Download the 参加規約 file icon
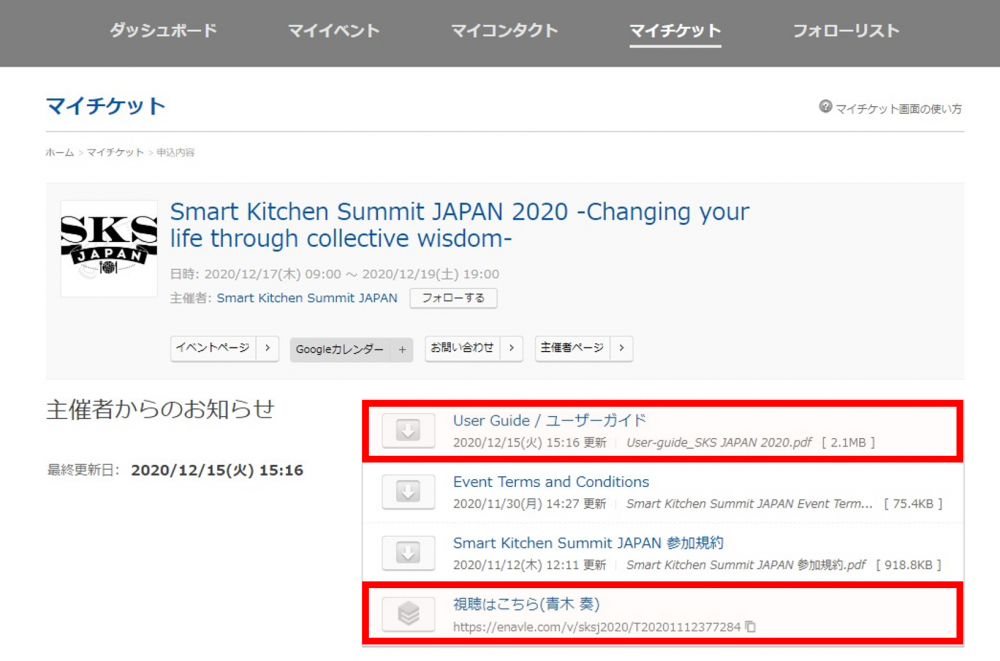Screen dimensions: 1000x661 tap(408, 553)
